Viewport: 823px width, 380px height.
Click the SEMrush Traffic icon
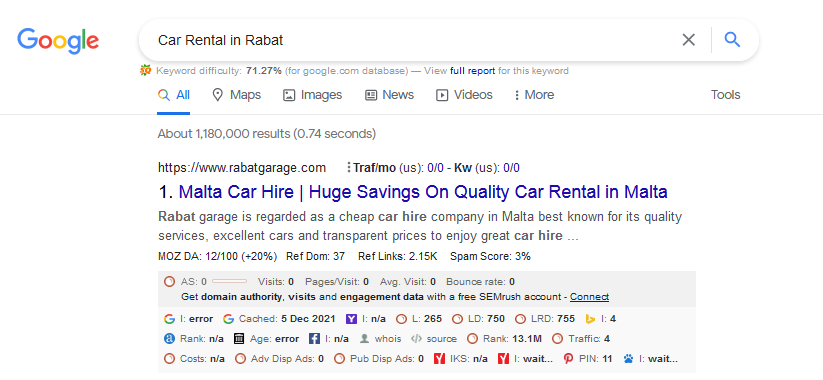(x=557, y=339)
